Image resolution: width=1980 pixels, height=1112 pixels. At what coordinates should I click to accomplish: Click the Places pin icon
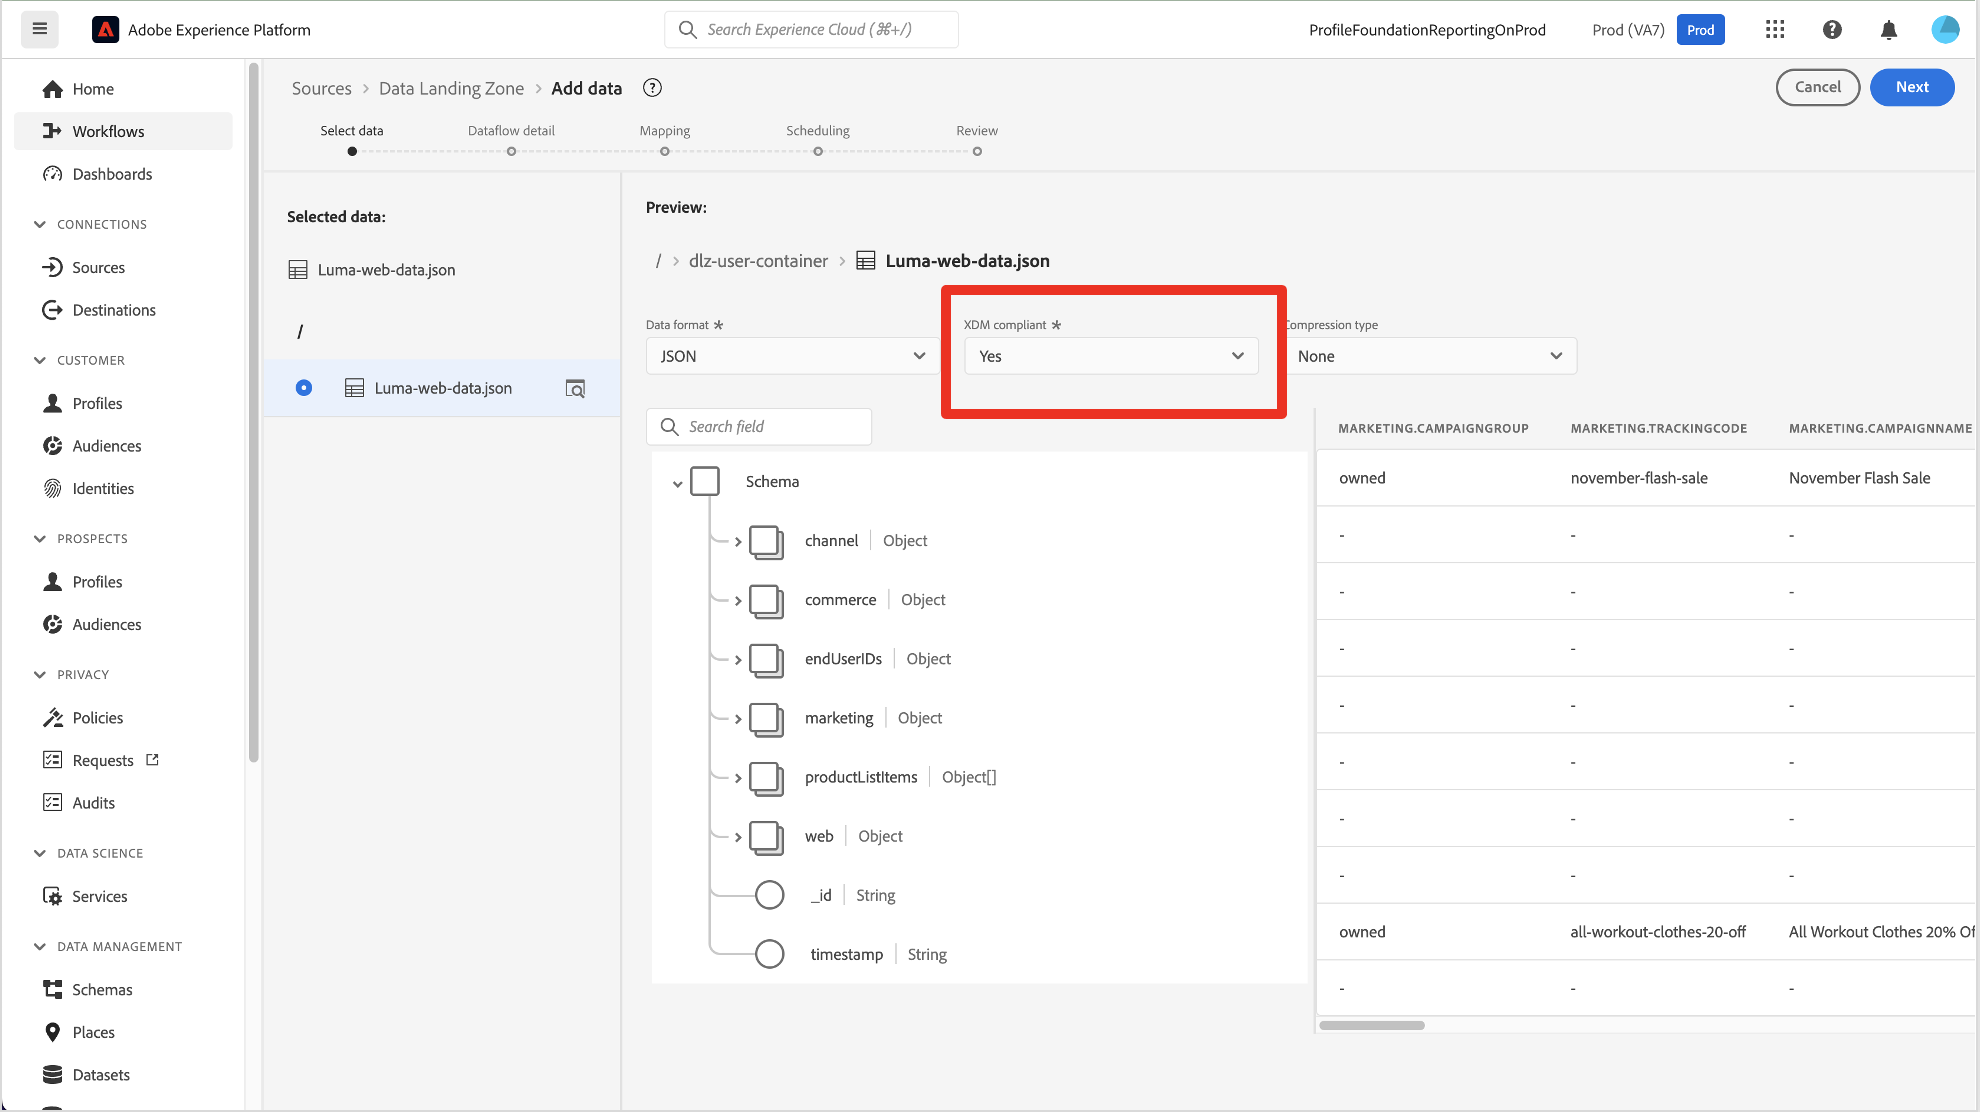point(53,1032)
